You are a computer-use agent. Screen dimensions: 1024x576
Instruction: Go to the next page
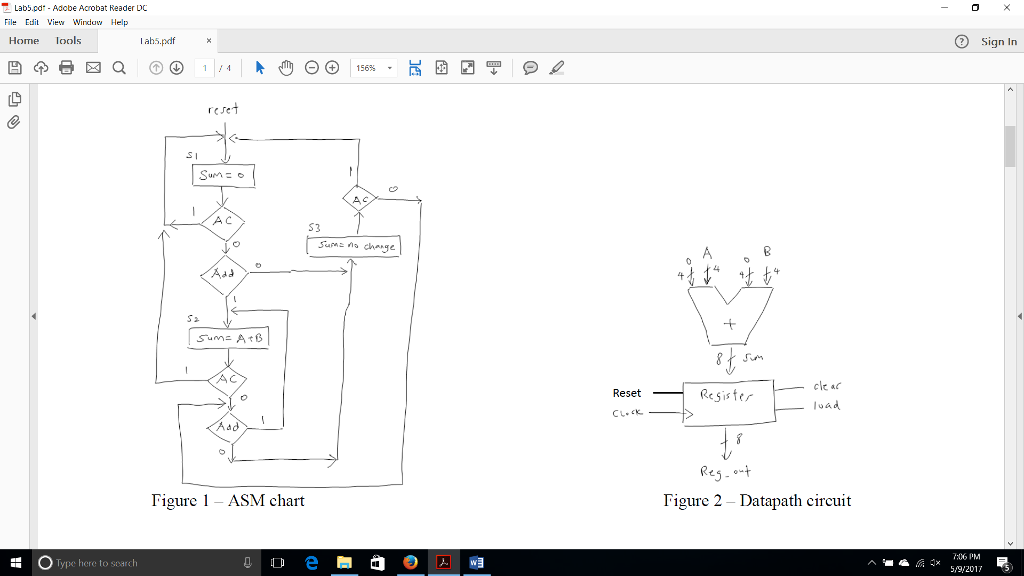click(x=177, y=68)
